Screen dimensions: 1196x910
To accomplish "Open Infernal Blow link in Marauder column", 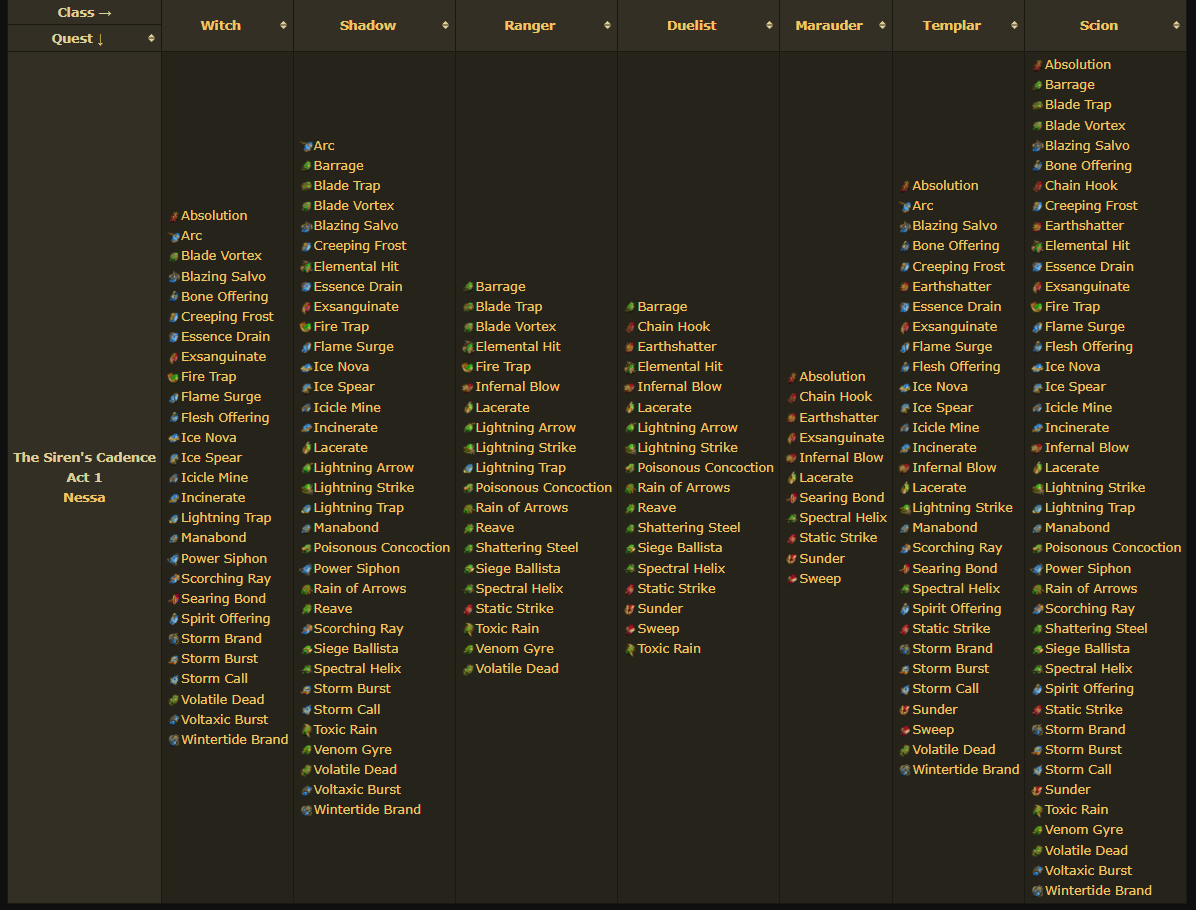I will coord(841,458).
